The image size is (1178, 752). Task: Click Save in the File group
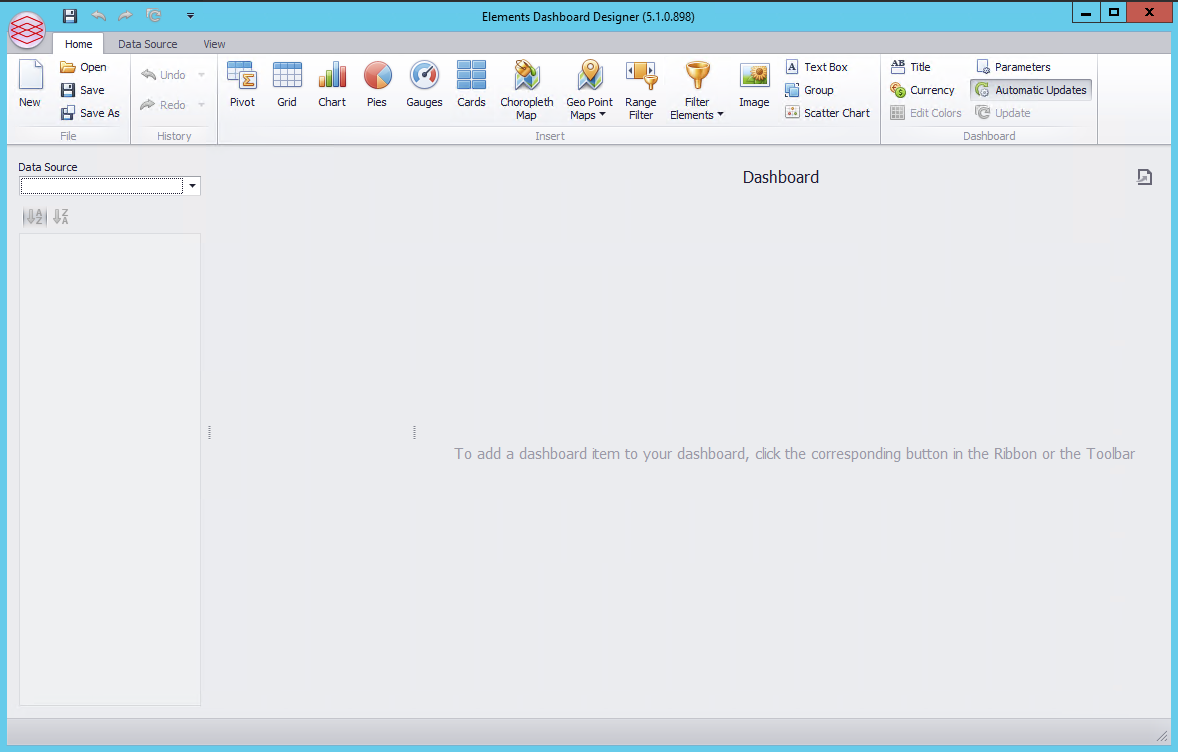[83, 90]
